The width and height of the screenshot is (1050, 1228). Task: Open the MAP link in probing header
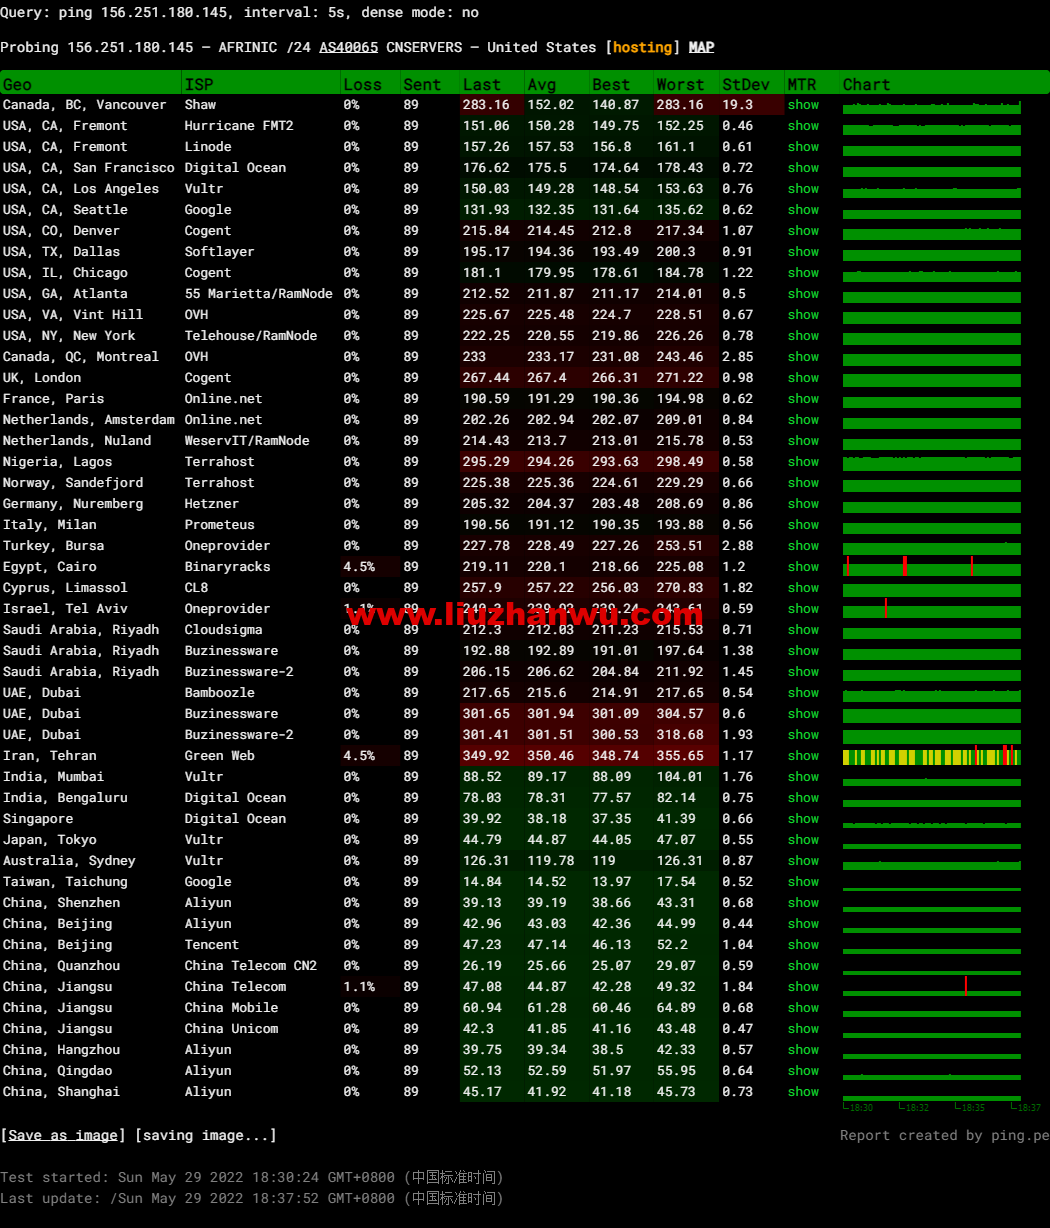[x=701, y=47]
